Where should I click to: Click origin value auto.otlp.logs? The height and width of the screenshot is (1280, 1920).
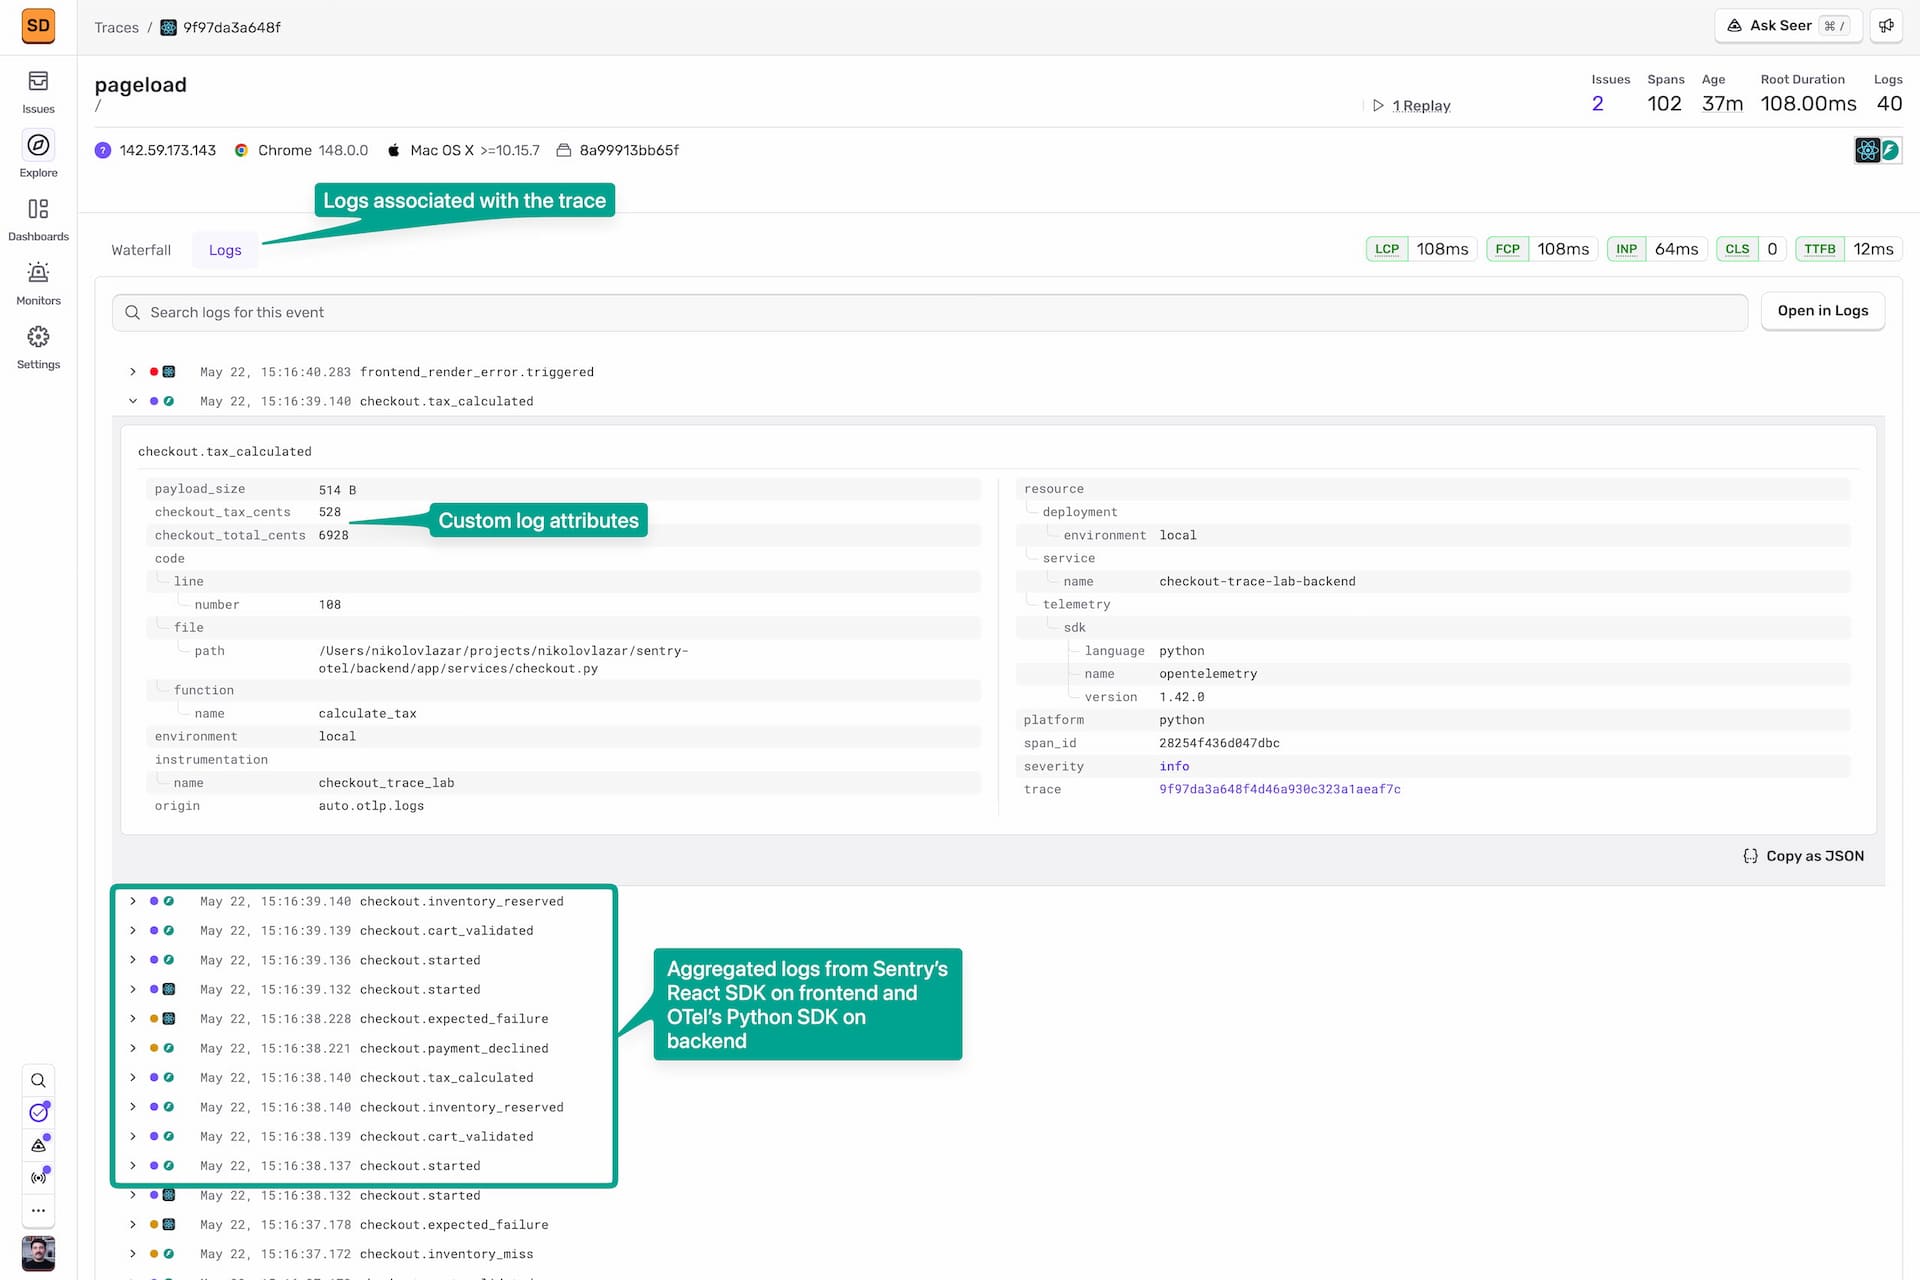click(371, 806)
